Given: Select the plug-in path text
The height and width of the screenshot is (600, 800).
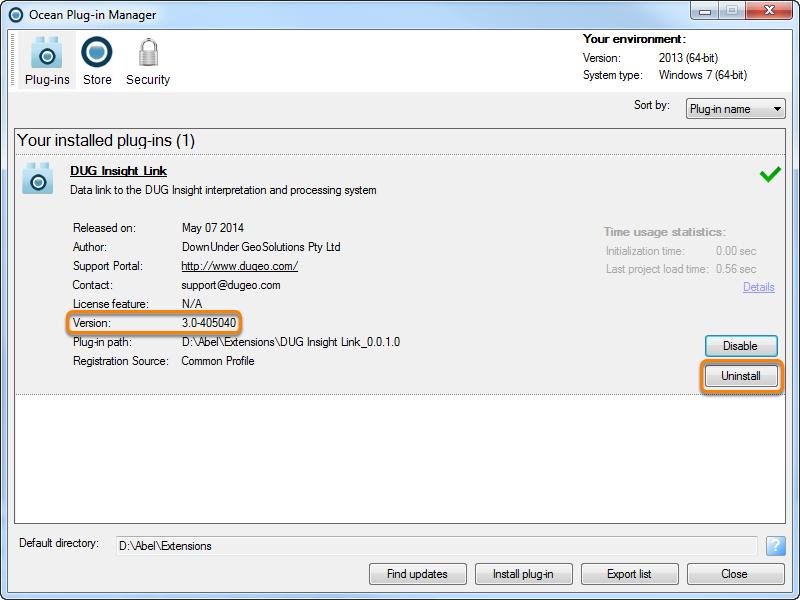Looking at the screenshot, I should [x=291, y=342].
